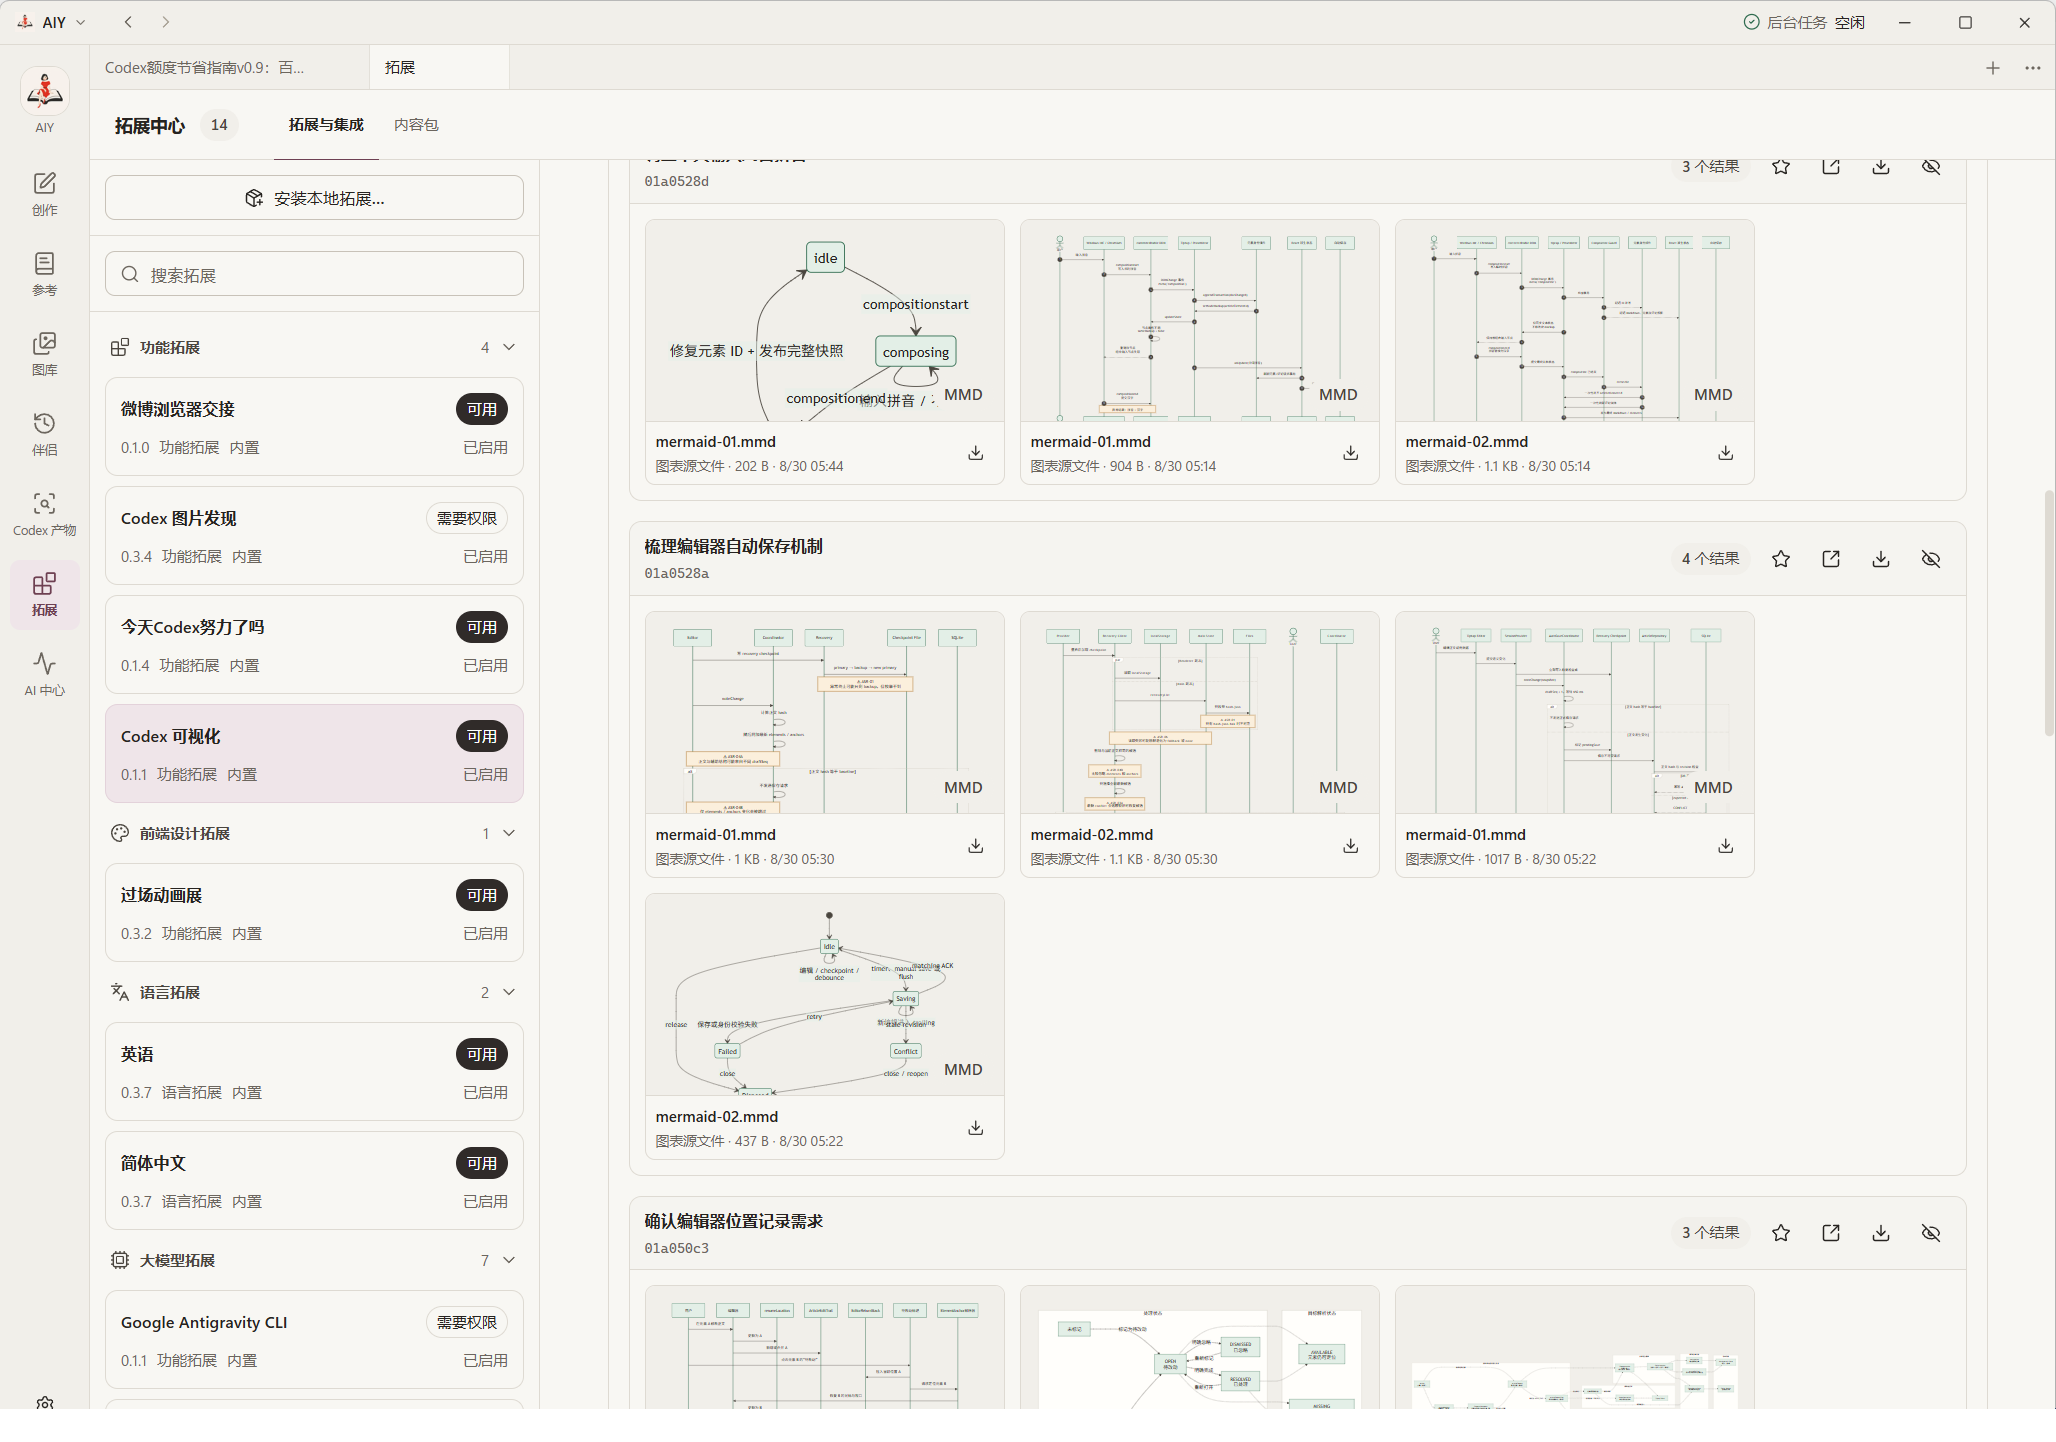
Task: Open 后台任务 status indicator
Action: [x=1804, y=22]
